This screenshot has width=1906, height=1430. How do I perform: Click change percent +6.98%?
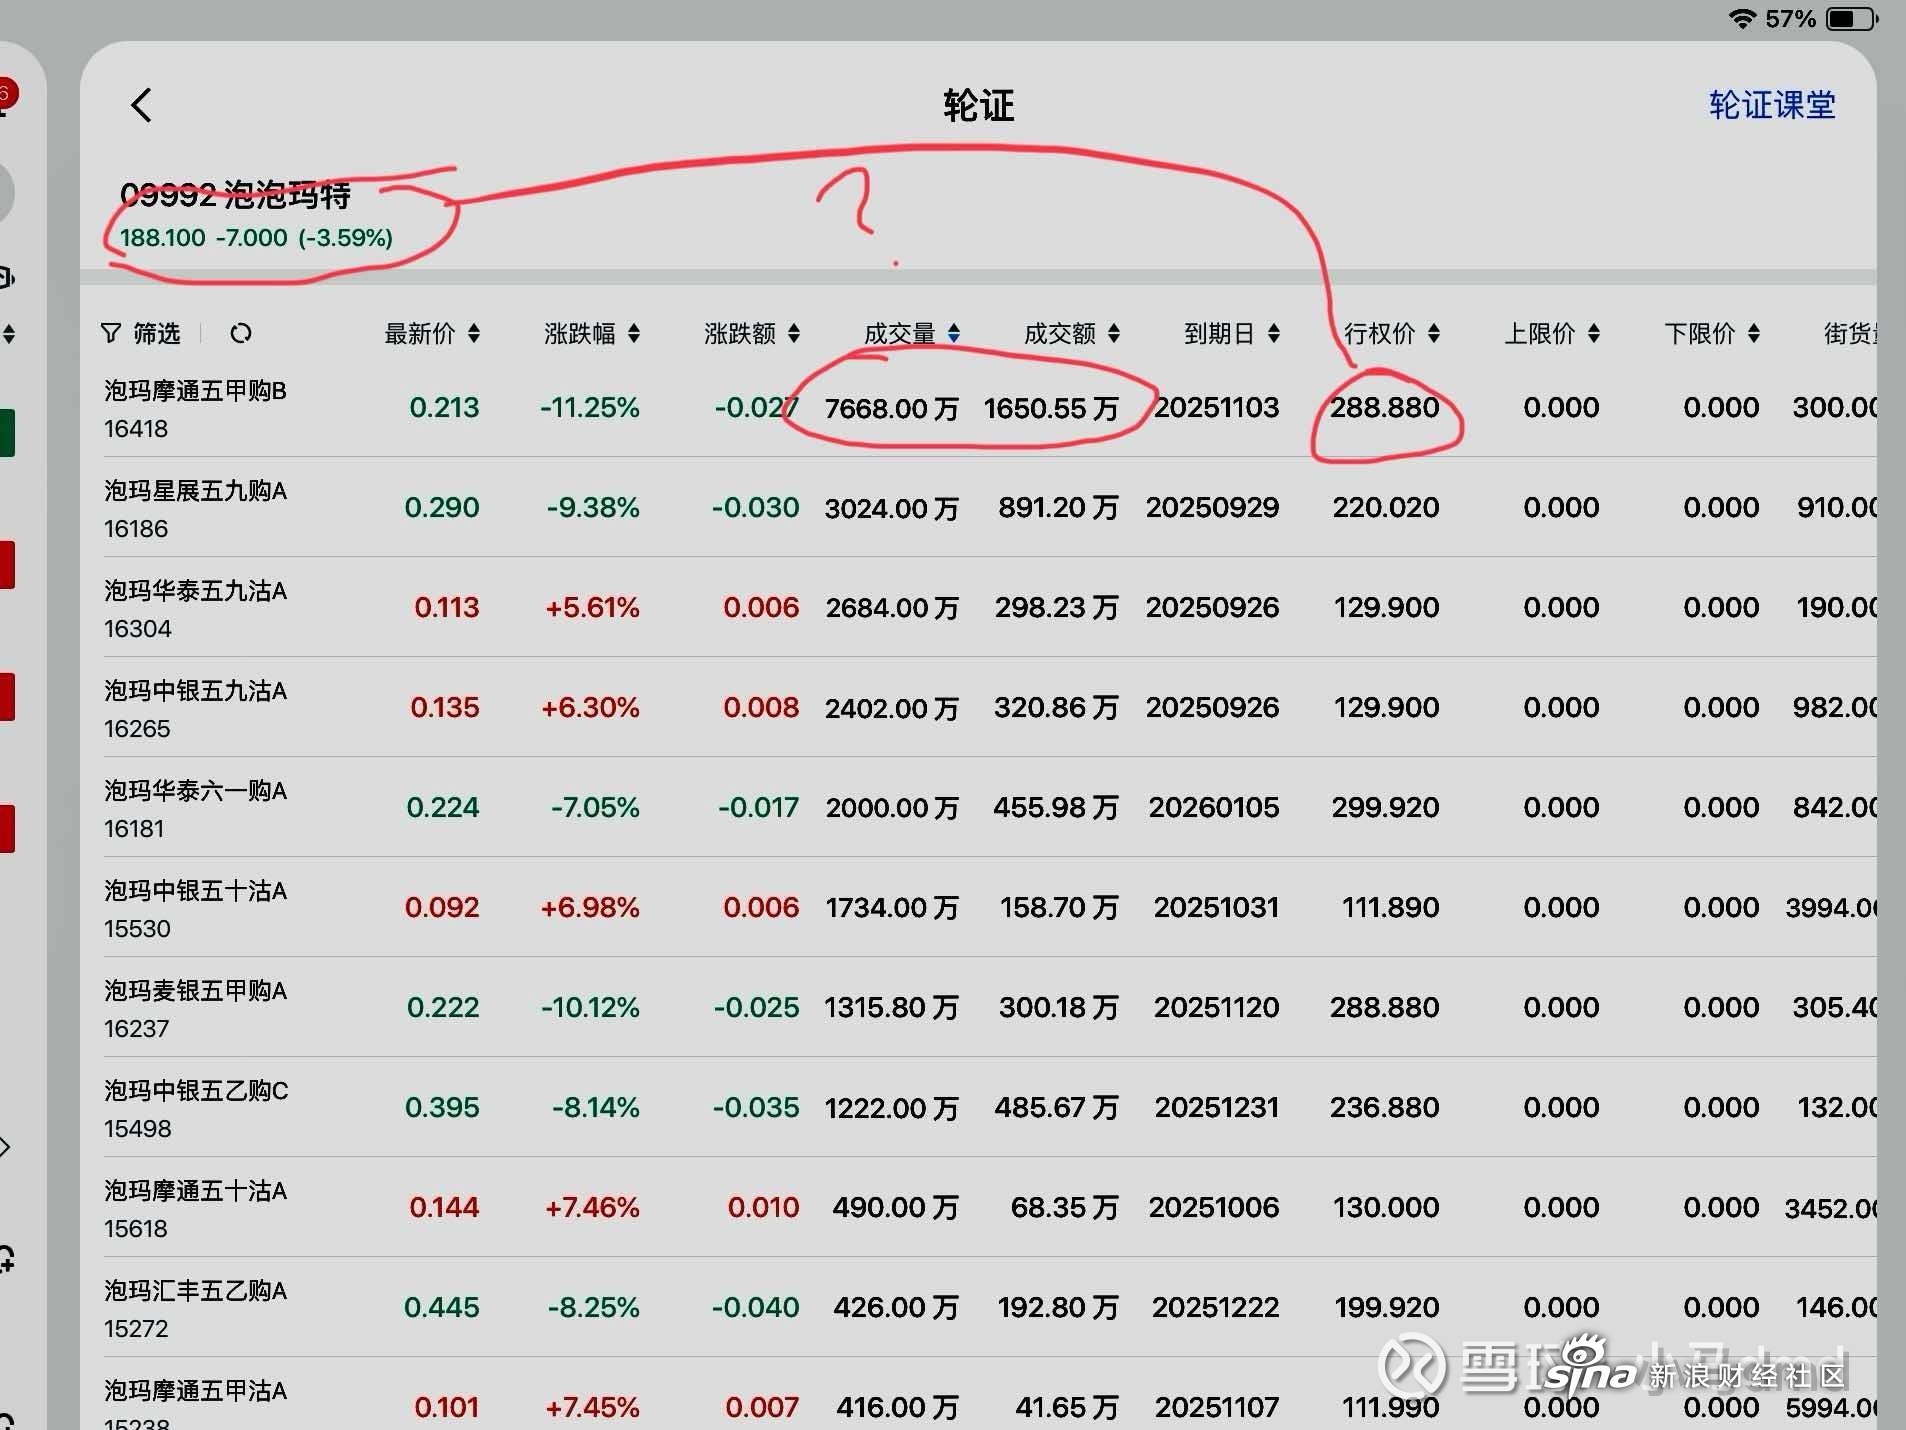[x=589, y=908]
